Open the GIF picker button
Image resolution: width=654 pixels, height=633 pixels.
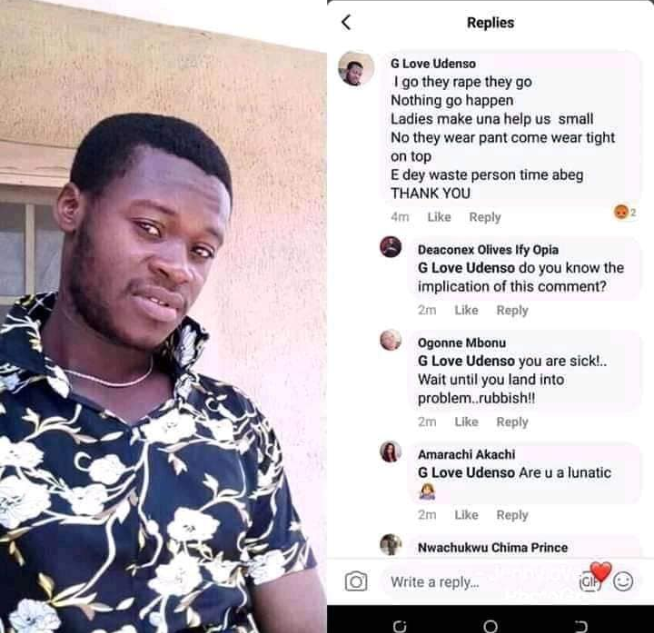coord(590,582)
